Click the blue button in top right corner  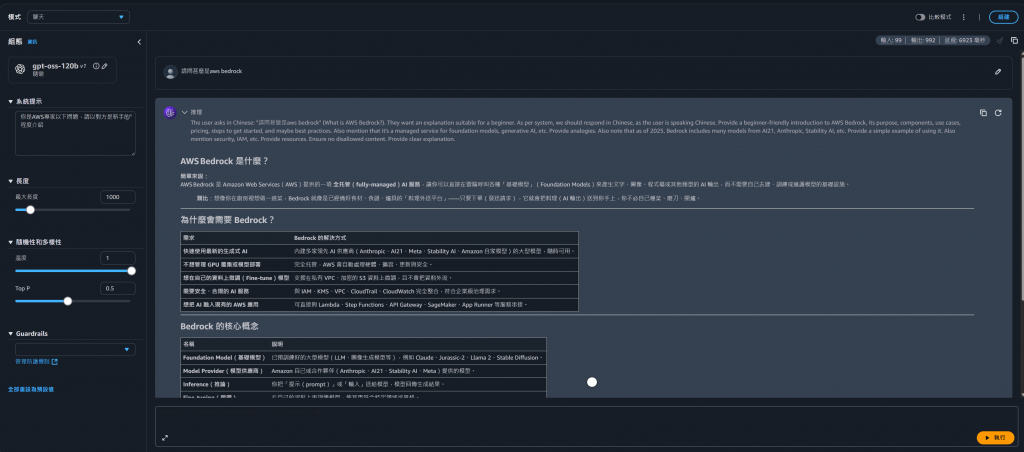pos(1003,18)
